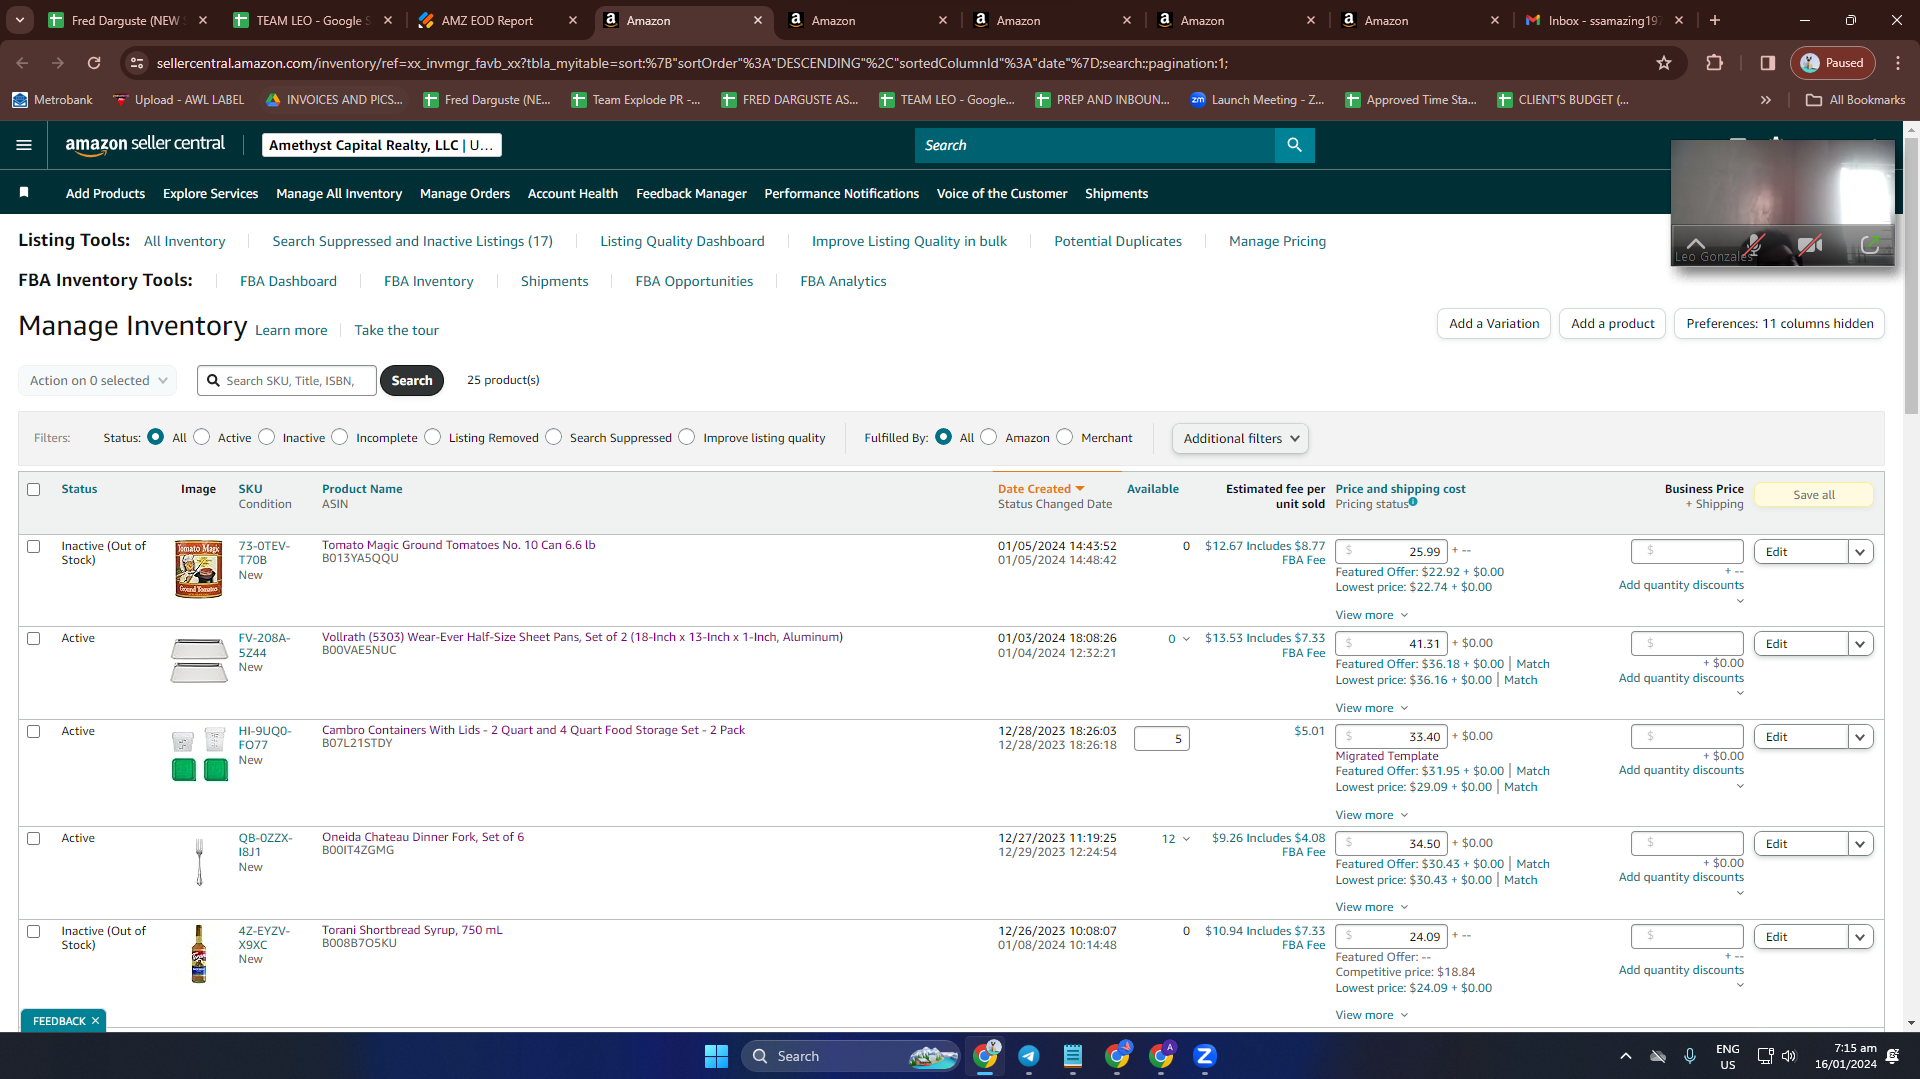Open a new browser tab
1920x1079 pixels.
pos(1715,20)
